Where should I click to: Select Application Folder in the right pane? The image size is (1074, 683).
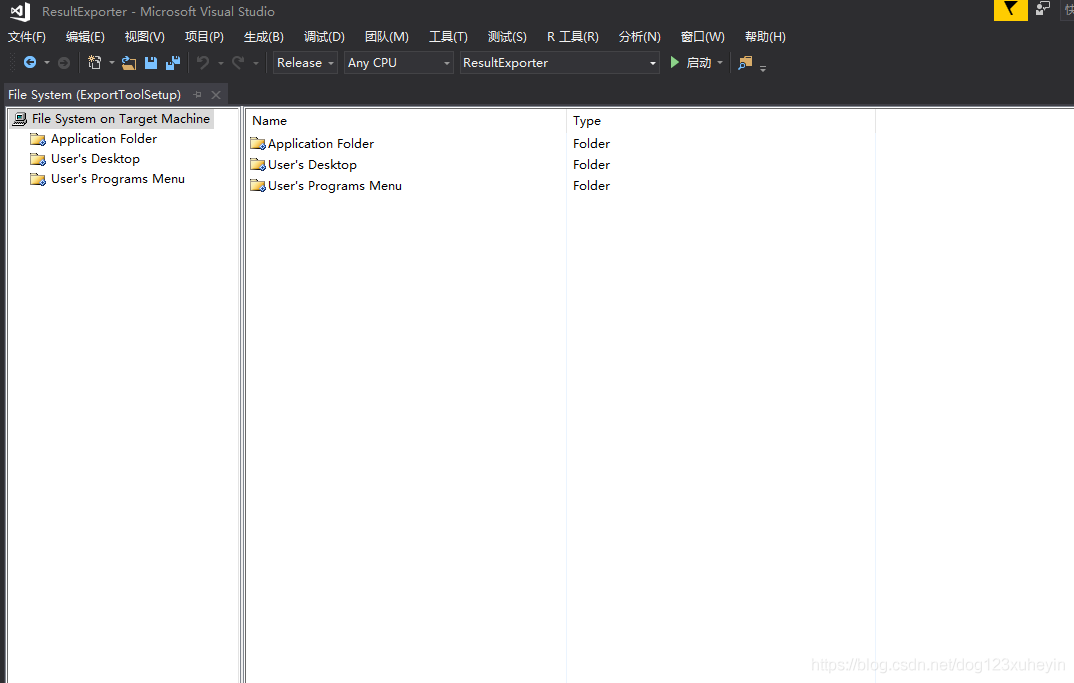pos(320,143)
